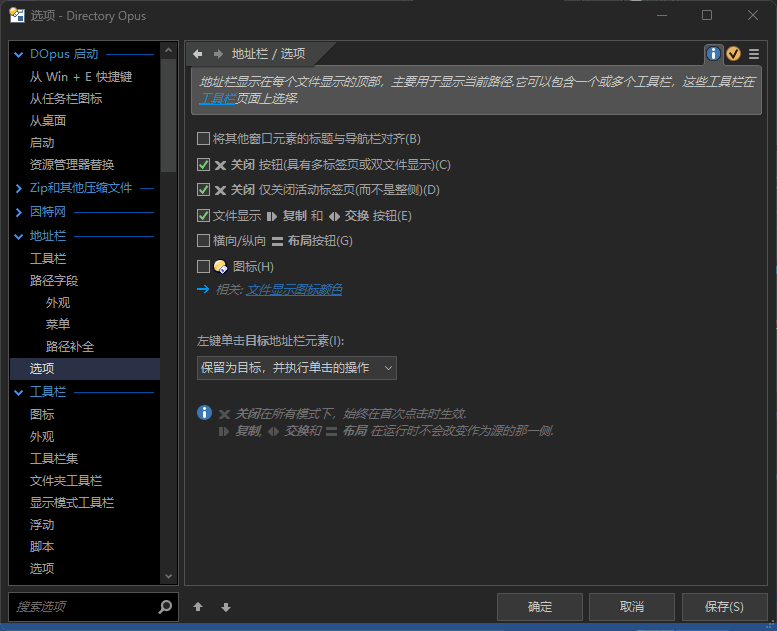This screenshot has height=631, width=777.
Task: Click the sidebar scrollbar down arrow
Action: coord(168,576)
